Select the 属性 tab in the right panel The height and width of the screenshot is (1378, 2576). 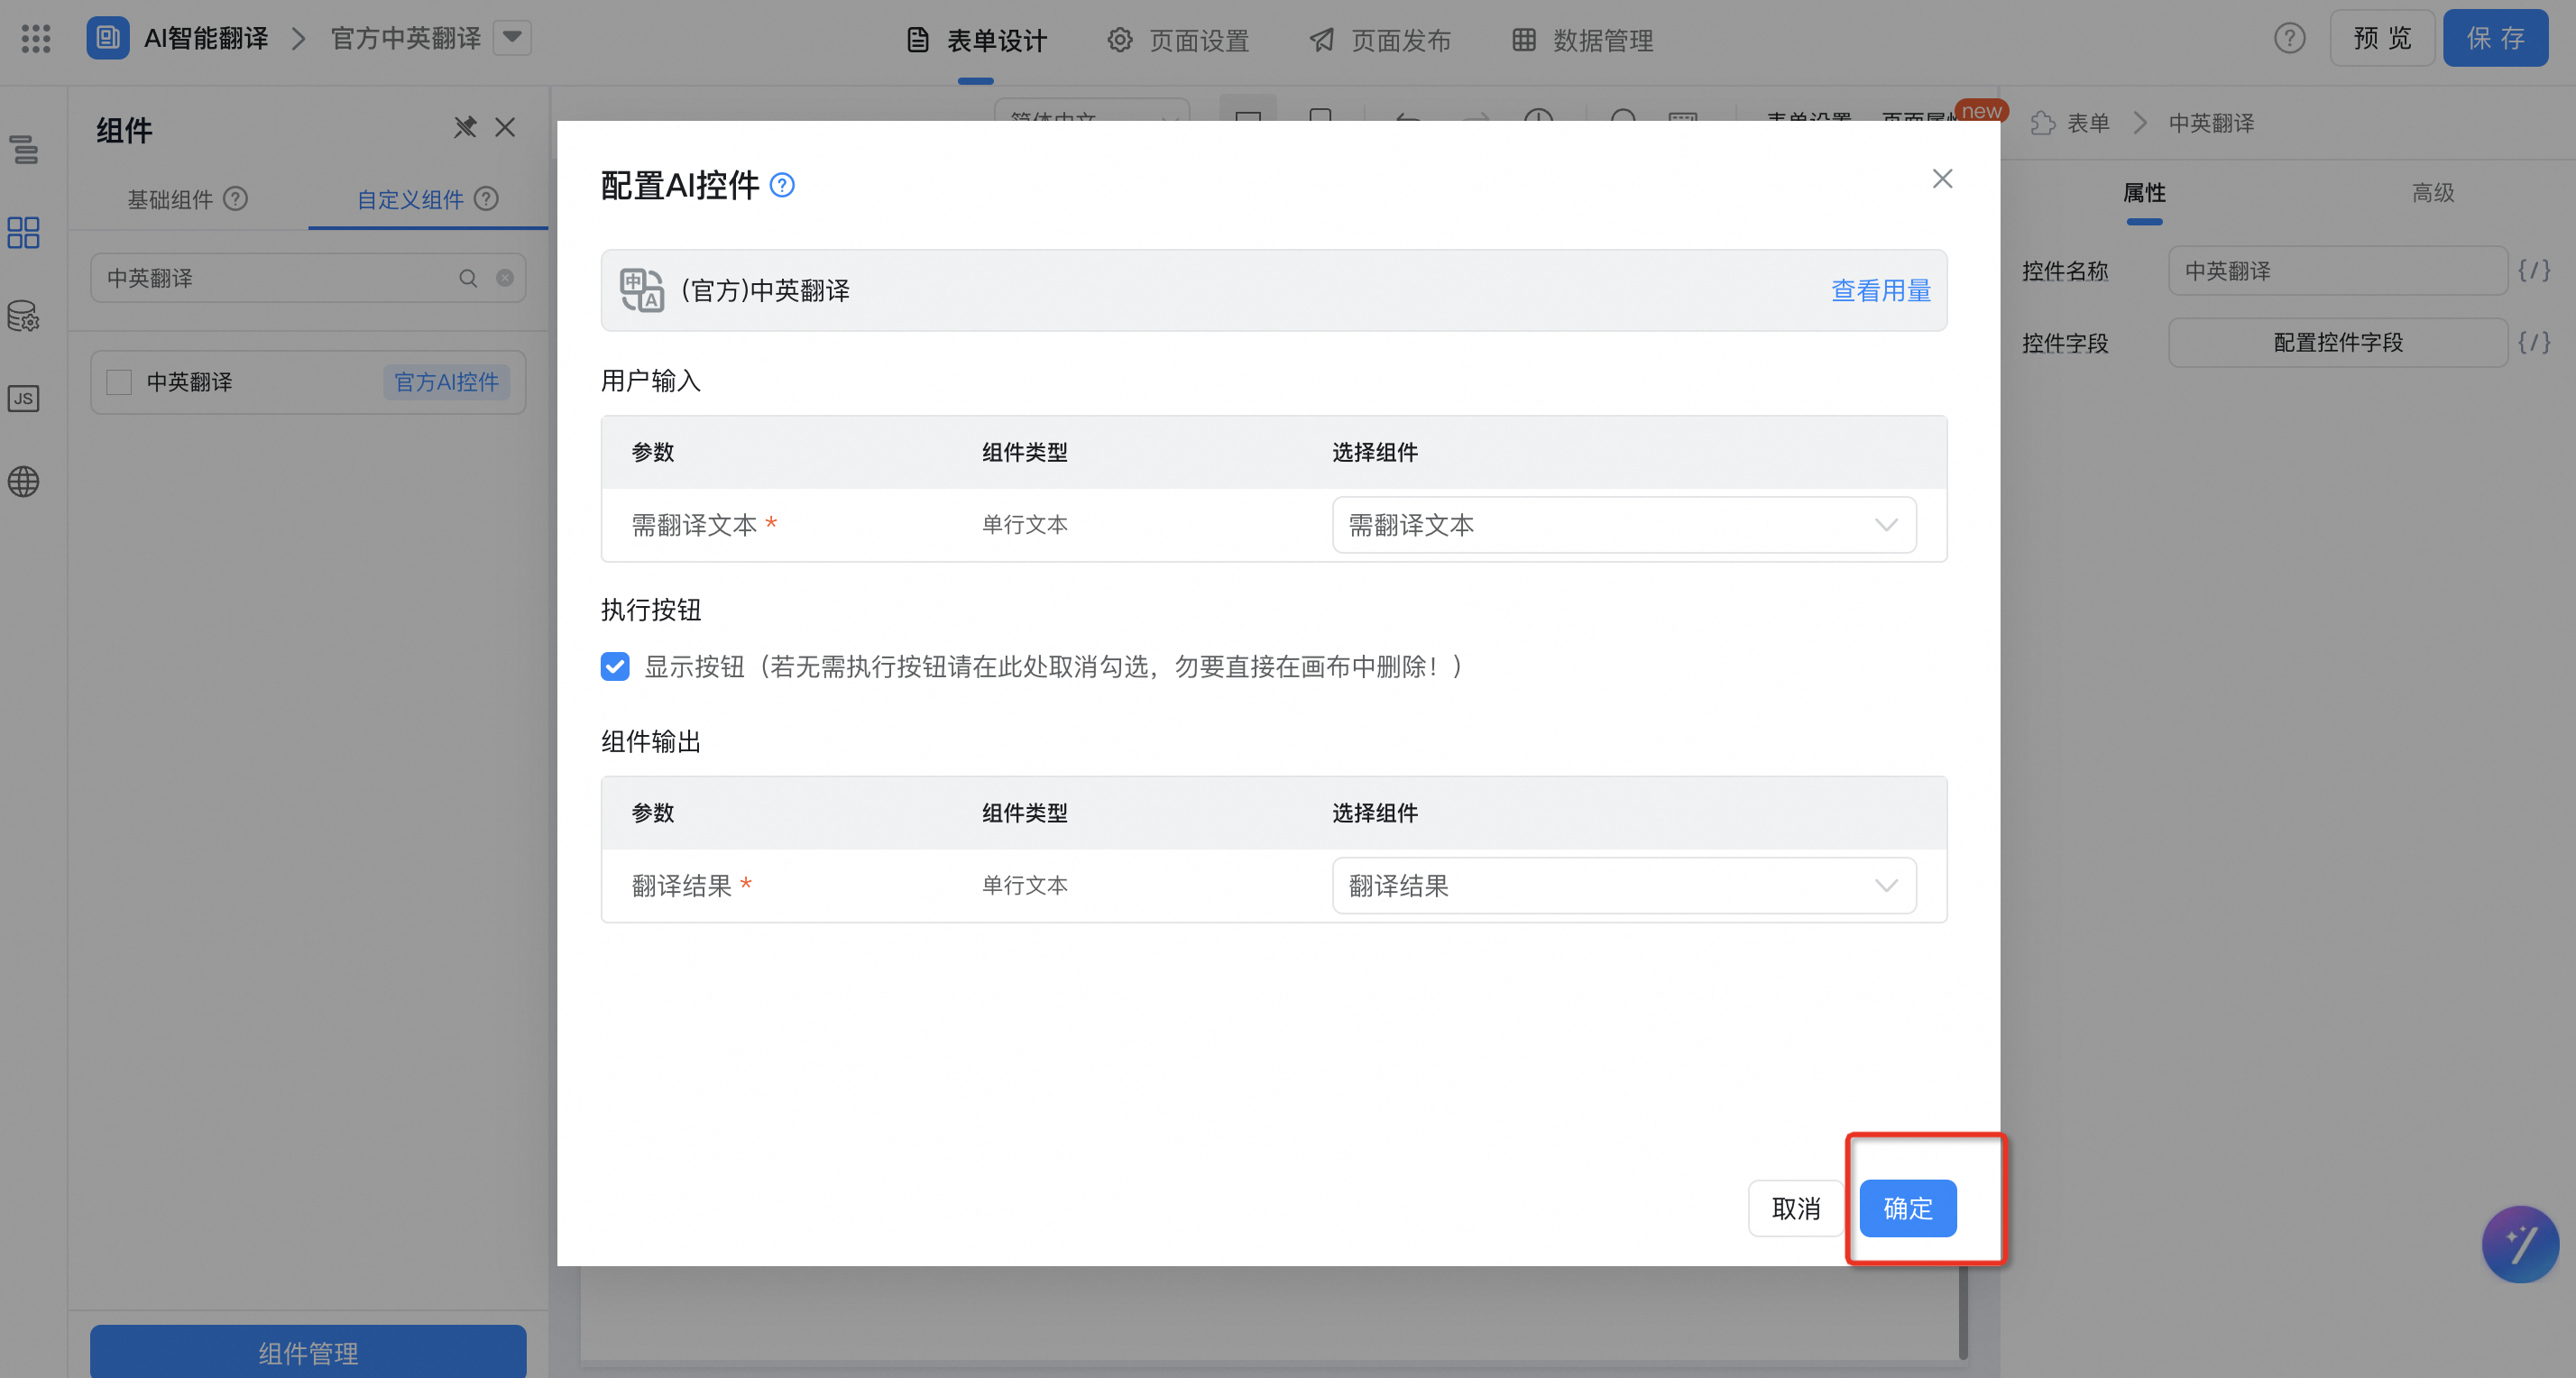pyautogui.click(x=2144, y=193)
